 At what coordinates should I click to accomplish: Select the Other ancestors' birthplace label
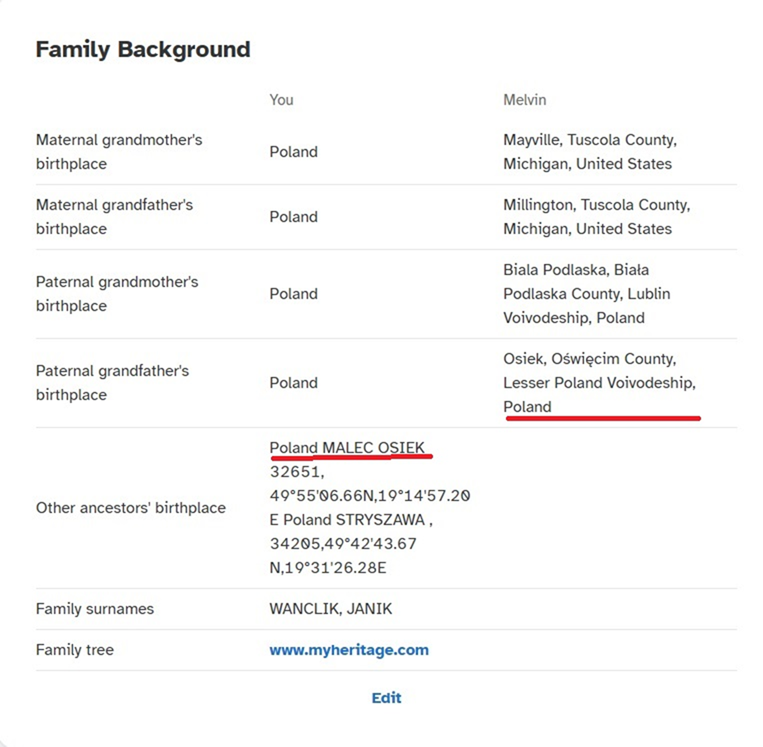131,508
